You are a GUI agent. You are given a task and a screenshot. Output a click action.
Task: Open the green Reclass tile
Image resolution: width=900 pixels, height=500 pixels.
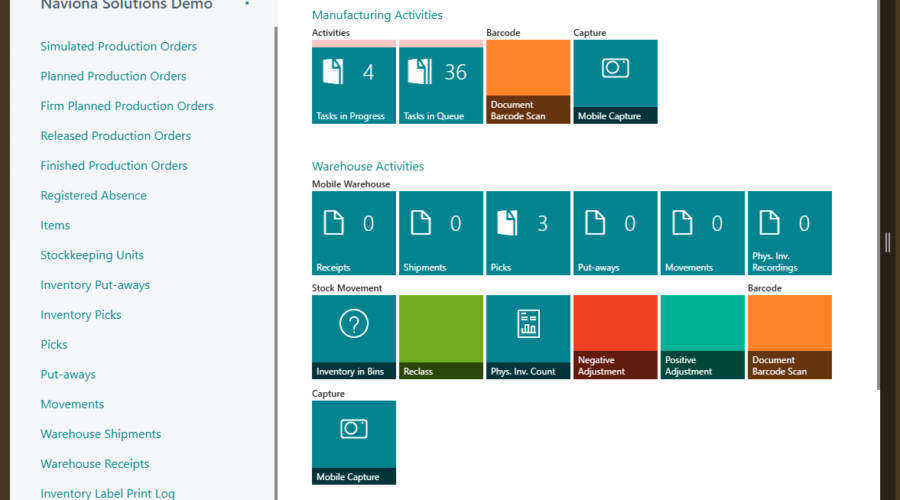click(x=441, y=337)
